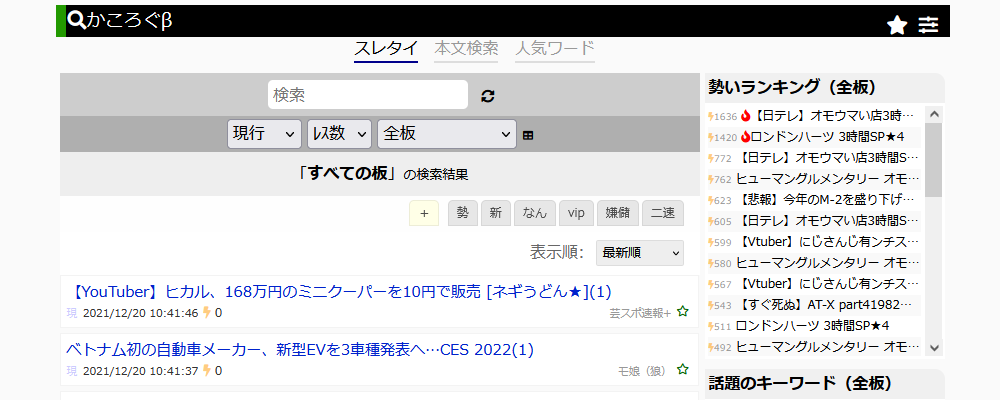The image size is (1000, 400).
Task: Choose the 嫌儲 board shortcut
Action: 617,214
